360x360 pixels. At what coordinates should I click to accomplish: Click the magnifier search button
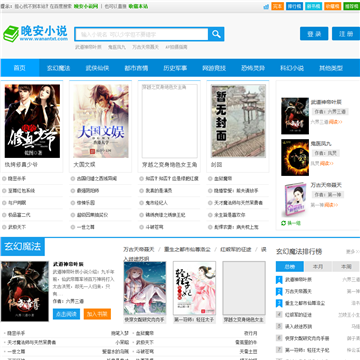pos(216,34)
